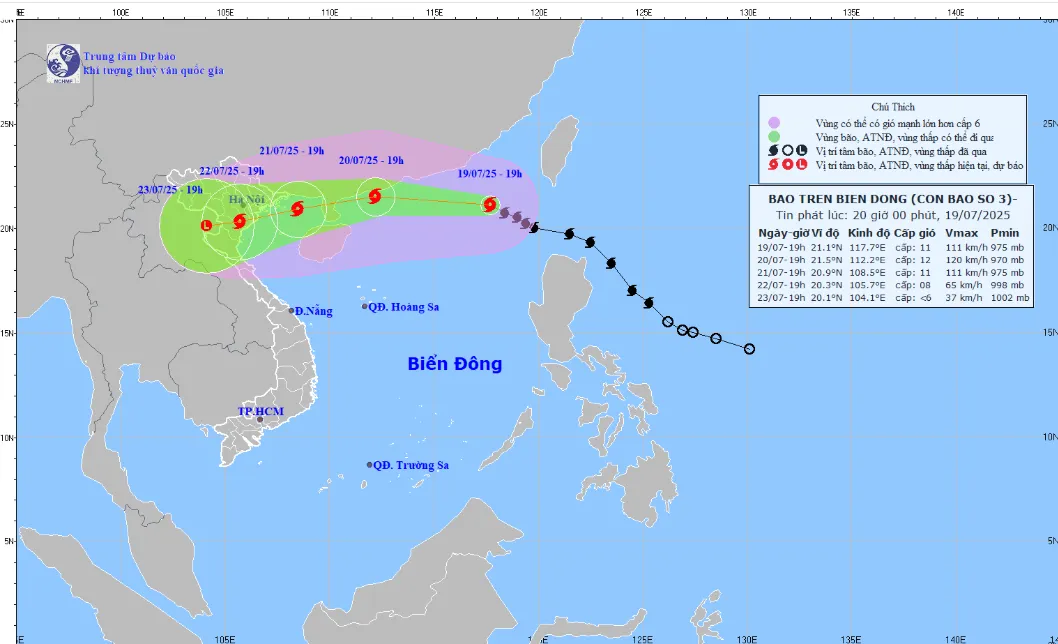The height and width of the screenshot is (644, 1058).
Task: Click the 'Đ.Nẵng' map label
Action: tap(314, 311)
